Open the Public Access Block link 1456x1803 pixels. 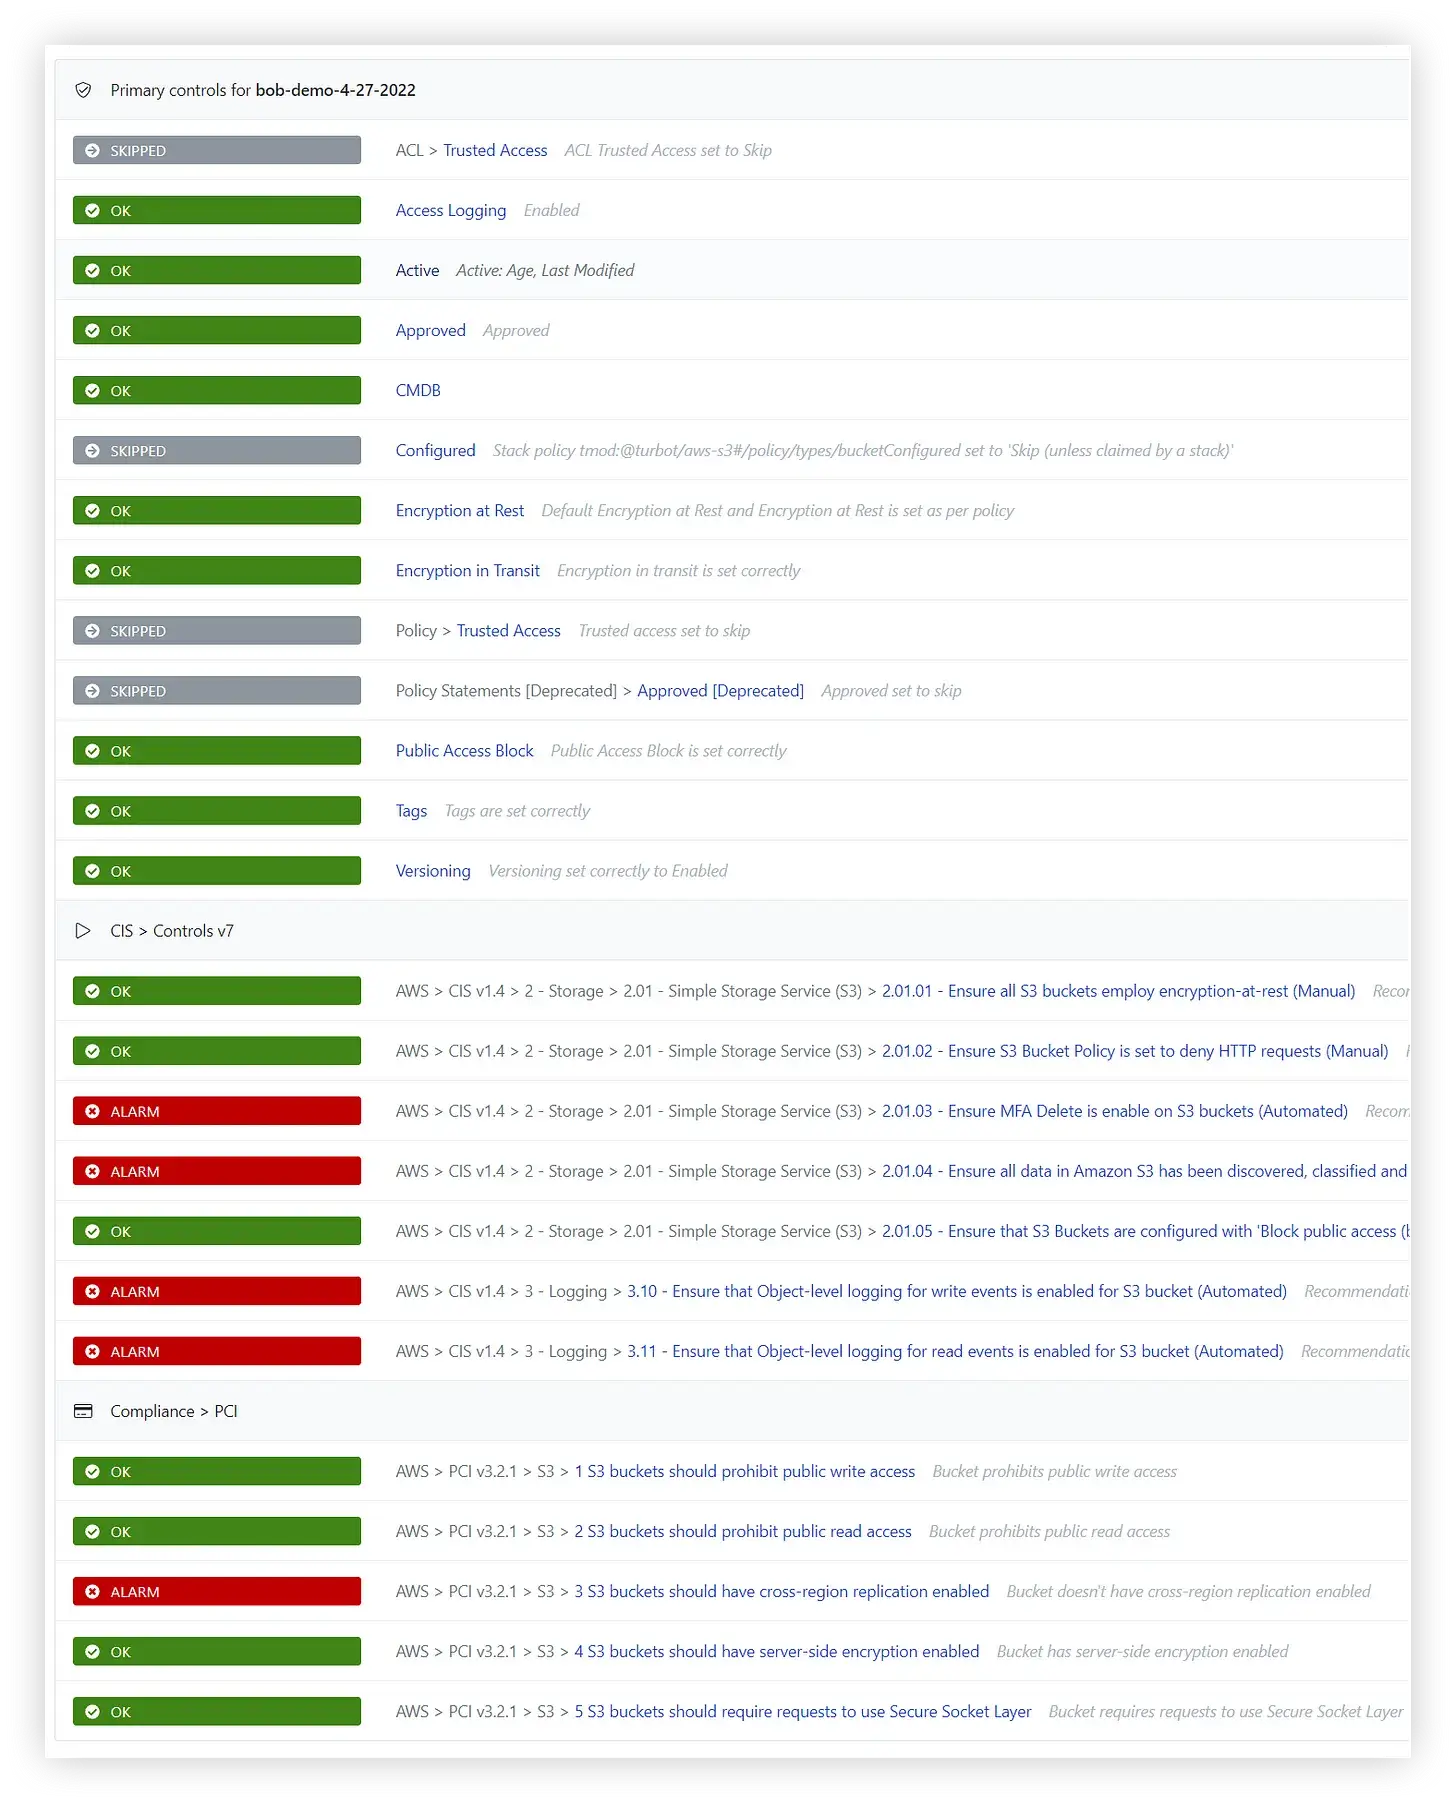464,750
